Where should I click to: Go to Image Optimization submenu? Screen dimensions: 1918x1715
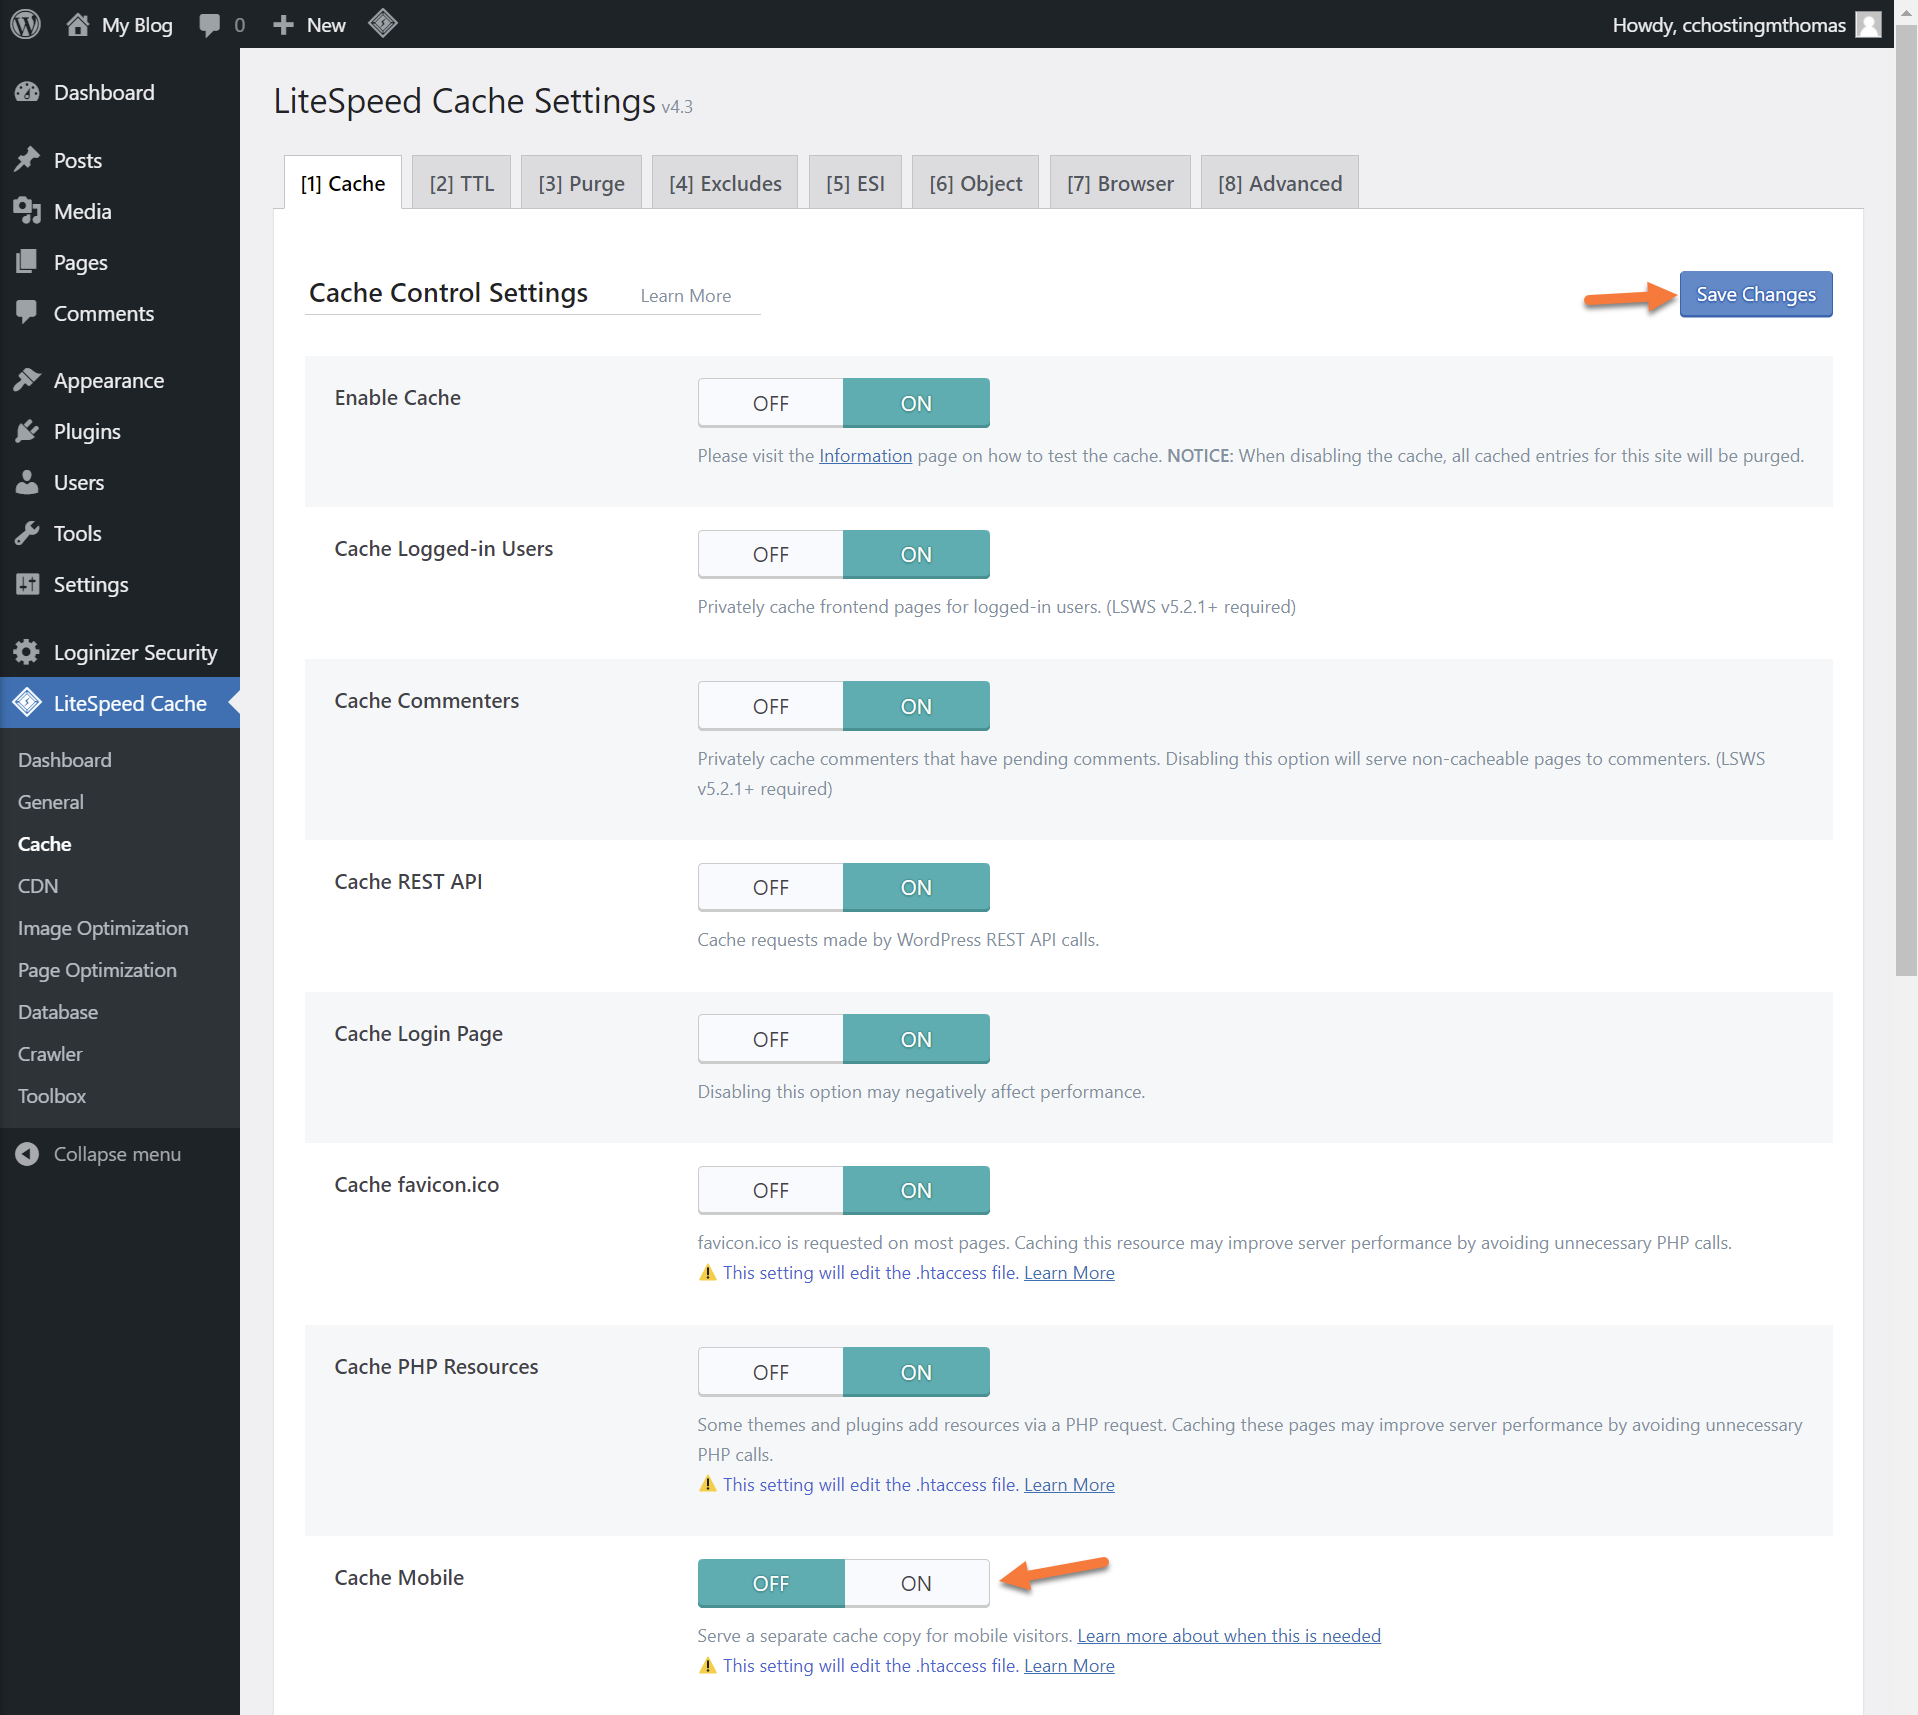(103, 928)
